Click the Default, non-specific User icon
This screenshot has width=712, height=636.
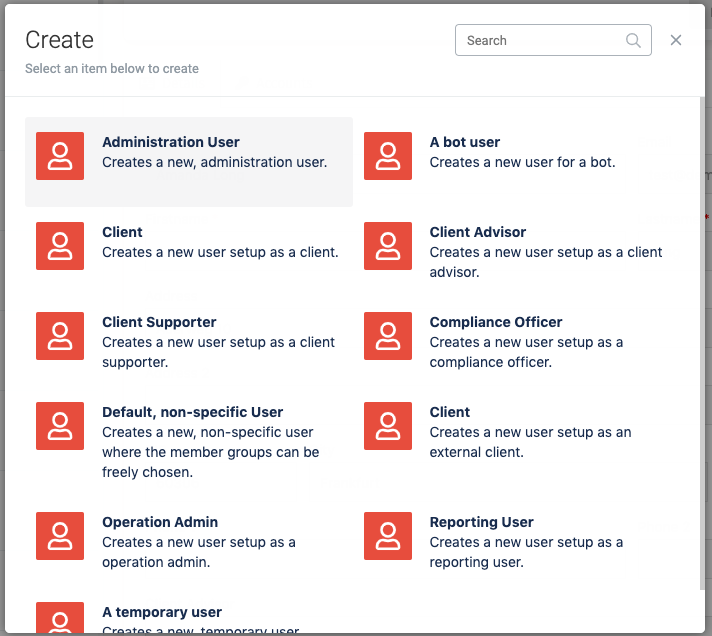[60, 426]
